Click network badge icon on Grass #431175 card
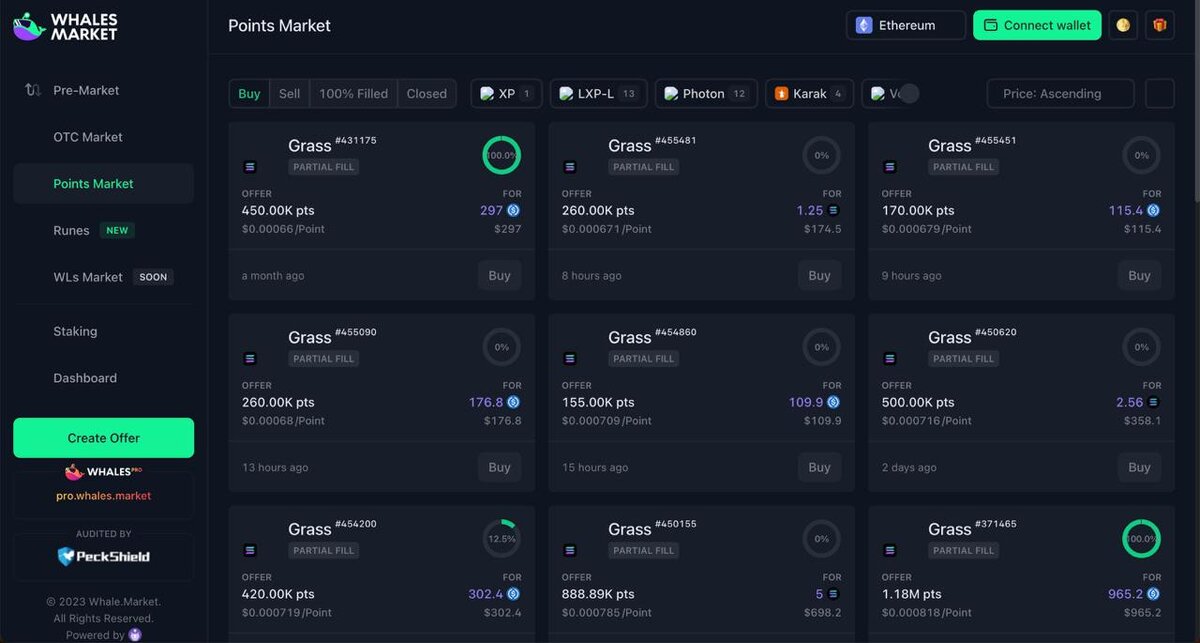The width and height of the screenshot is (1200, 643). 250,167
